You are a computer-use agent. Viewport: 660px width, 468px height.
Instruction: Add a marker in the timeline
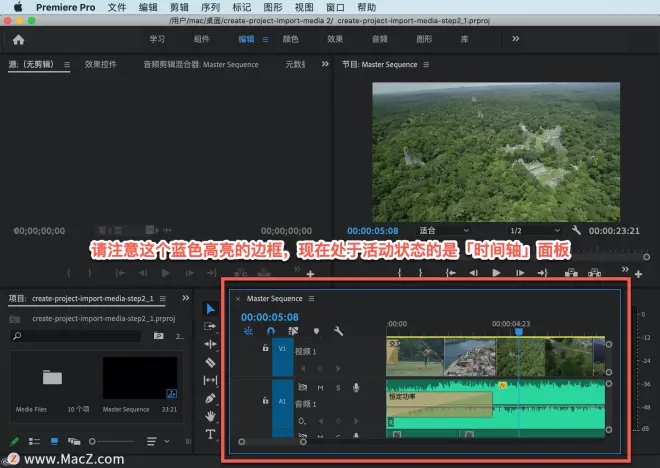316,331
